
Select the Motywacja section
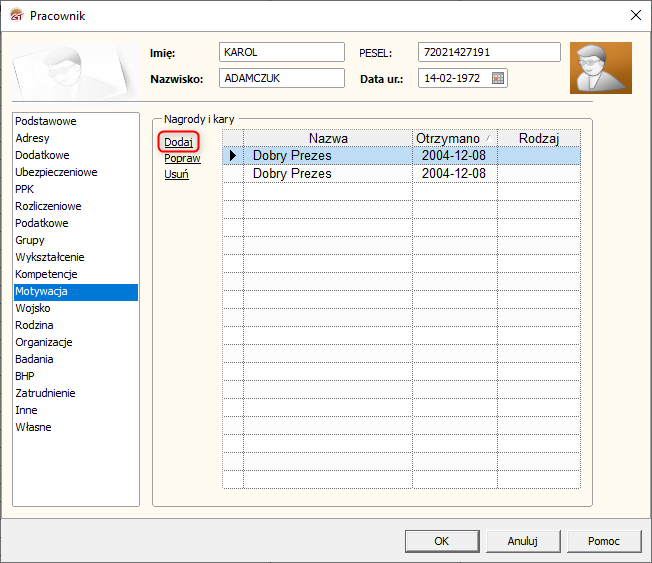click(76, 292)
